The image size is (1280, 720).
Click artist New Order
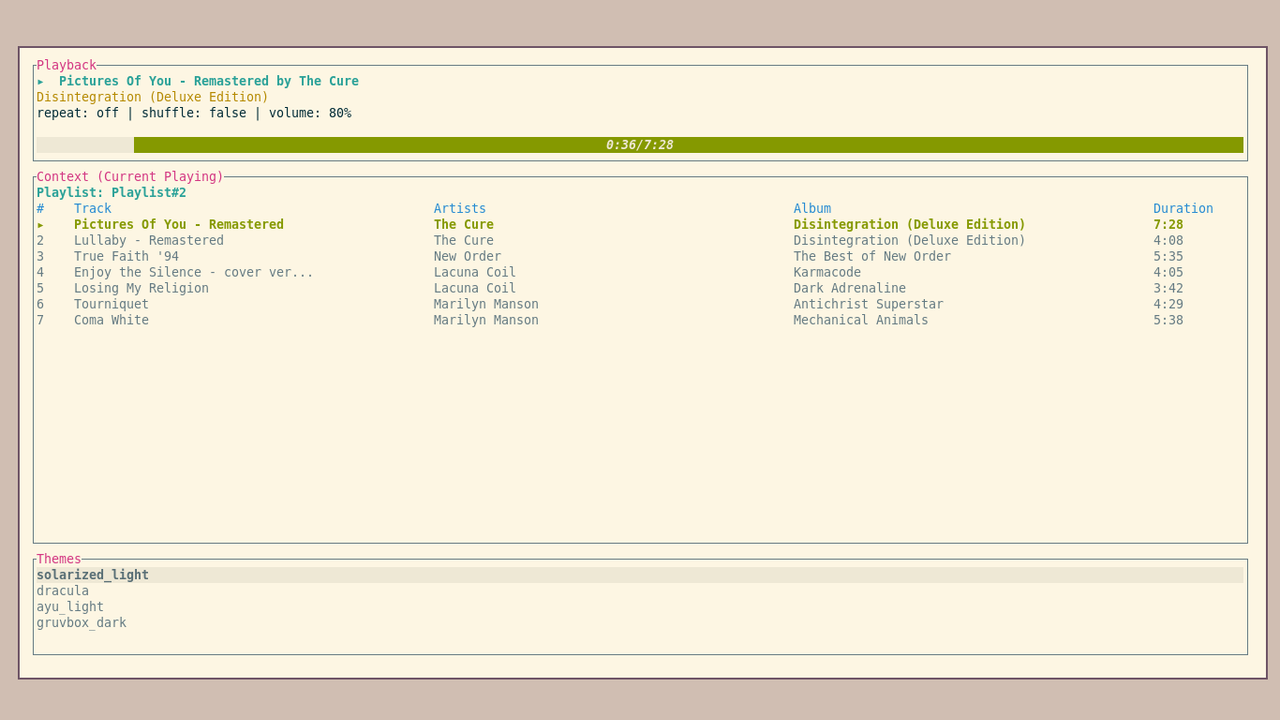coord(468,257)
